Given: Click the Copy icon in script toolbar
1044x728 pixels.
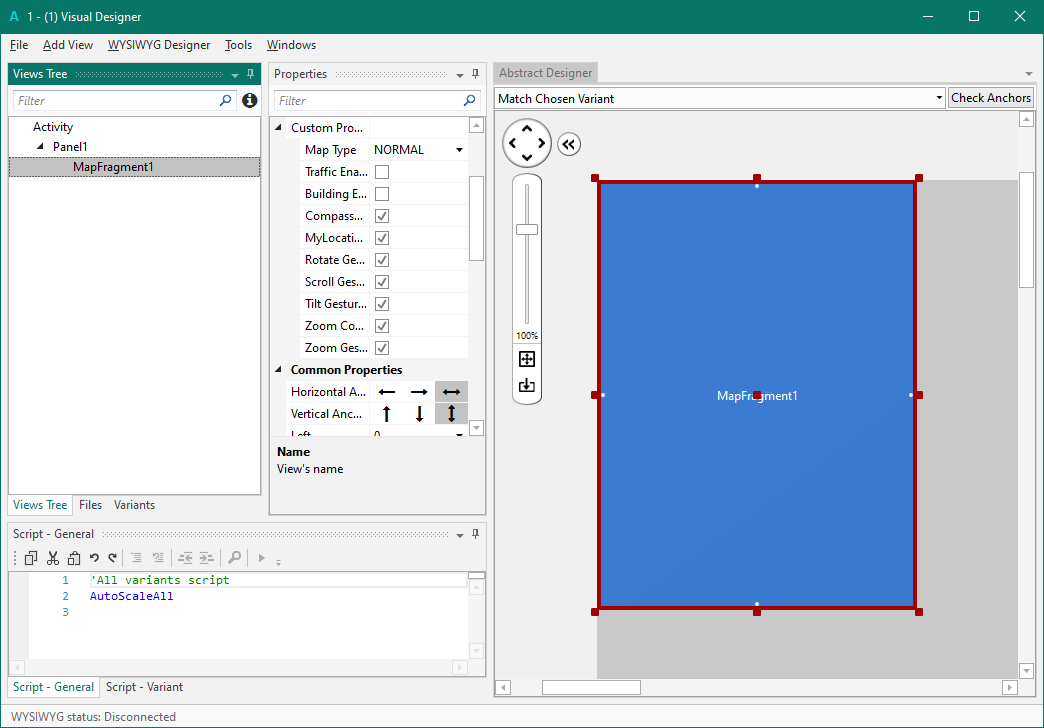Looking at the screenshot, I should [32, 558].
